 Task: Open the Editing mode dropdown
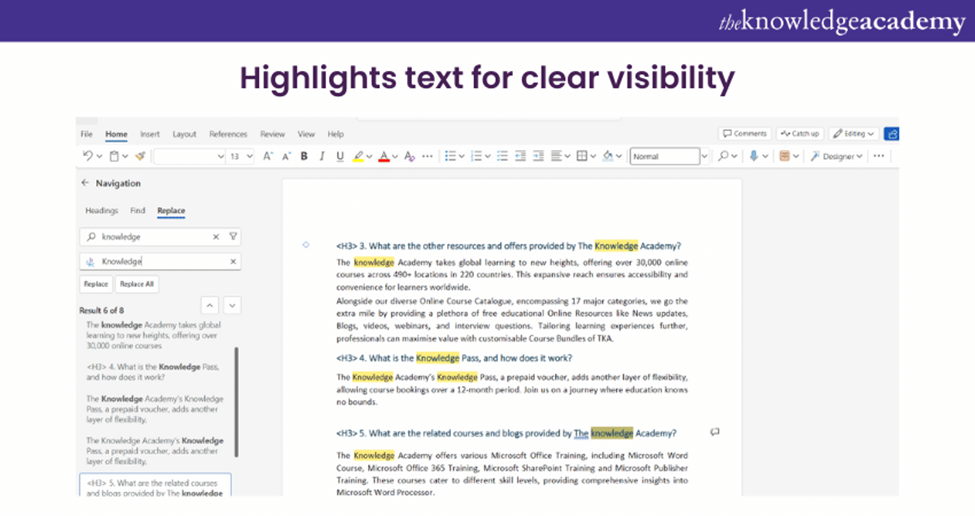click(853, 133)
